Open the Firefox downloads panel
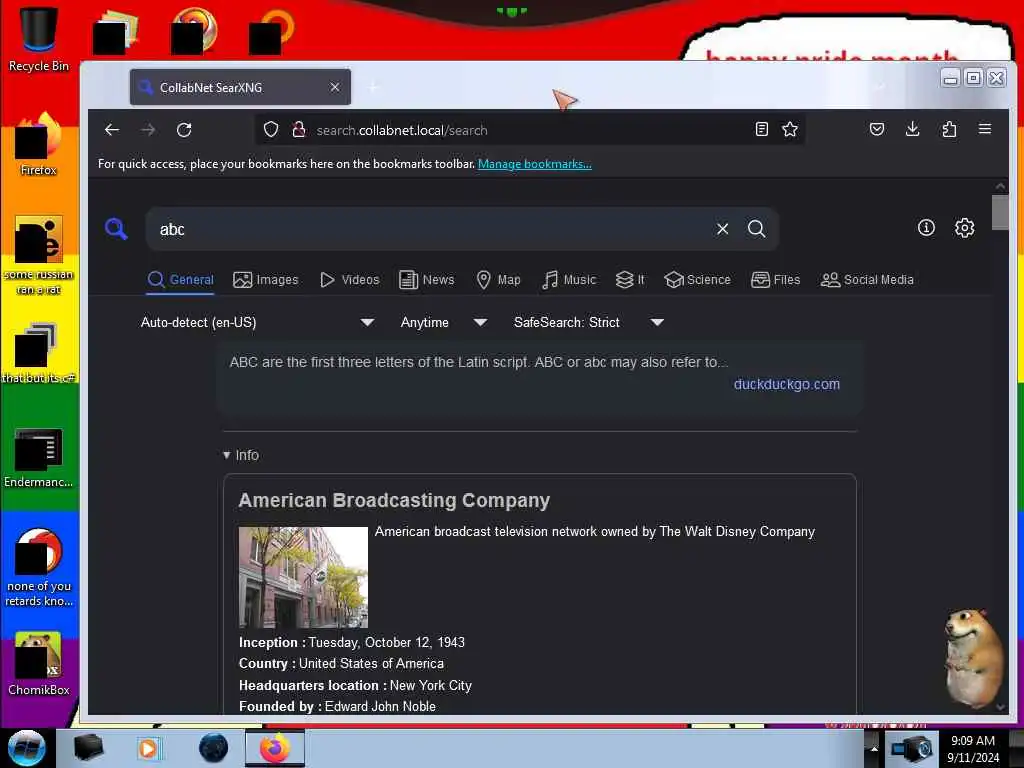The width and height of the screenshot is (1024, 768). [x=913, y=129]
